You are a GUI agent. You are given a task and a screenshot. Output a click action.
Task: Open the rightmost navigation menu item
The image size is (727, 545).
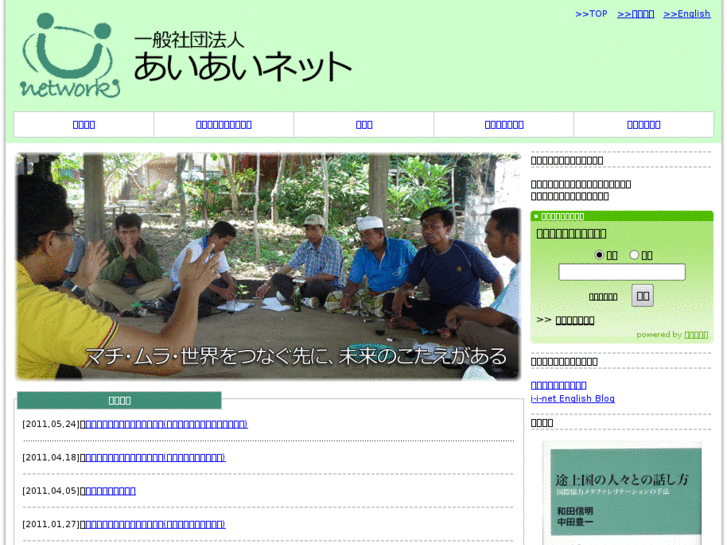coord(644,125)
